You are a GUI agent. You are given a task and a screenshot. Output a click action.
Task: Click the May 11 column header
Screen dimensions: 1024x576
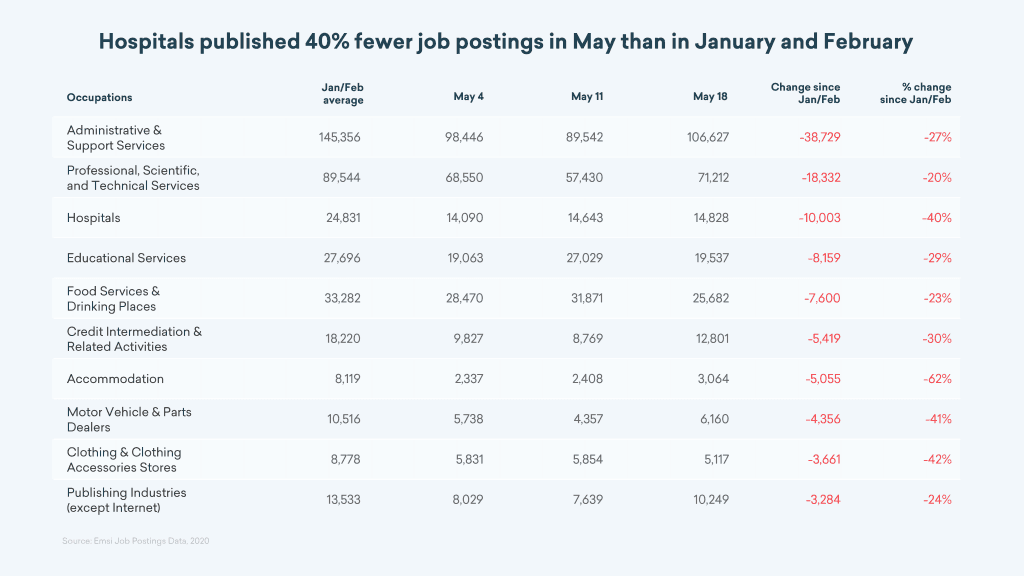[x=587, y=97]
